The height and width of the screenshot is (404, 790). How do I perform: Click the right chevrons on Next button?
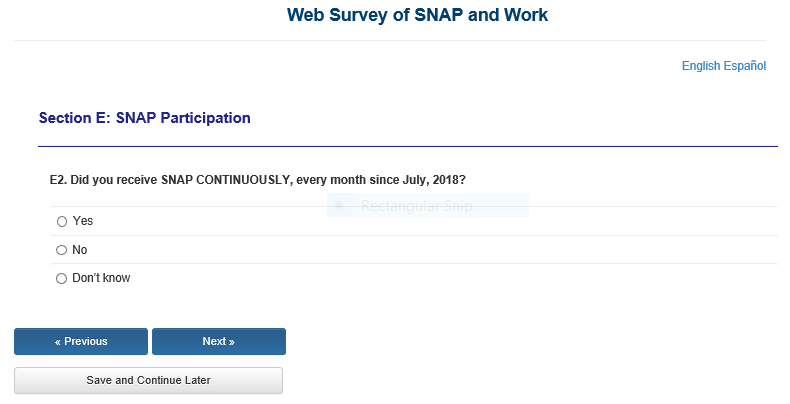pos(232,342)
